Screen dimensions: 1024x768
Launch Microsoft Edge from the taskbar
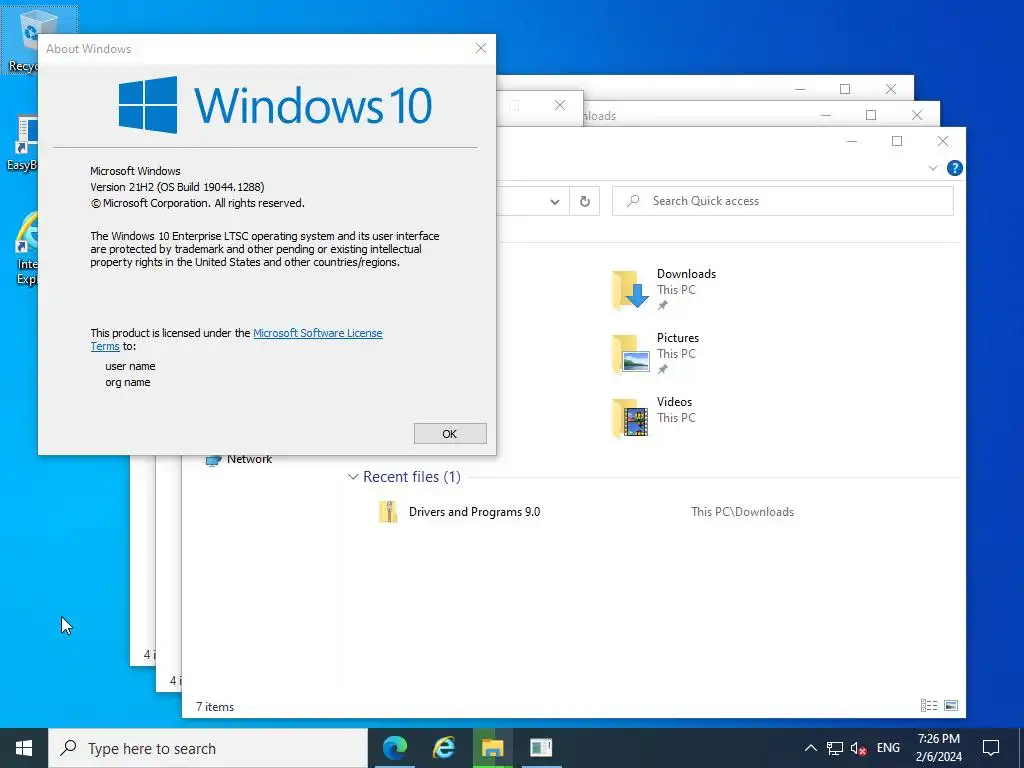pos(394,748)
